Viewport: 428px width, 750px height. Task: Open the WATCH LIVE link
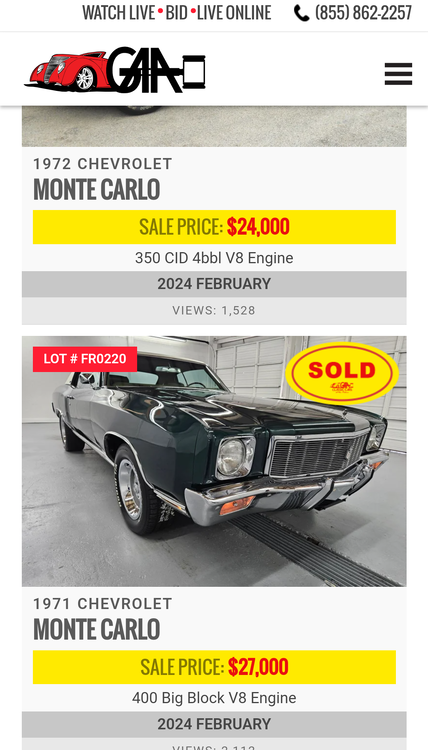[119, 13]
